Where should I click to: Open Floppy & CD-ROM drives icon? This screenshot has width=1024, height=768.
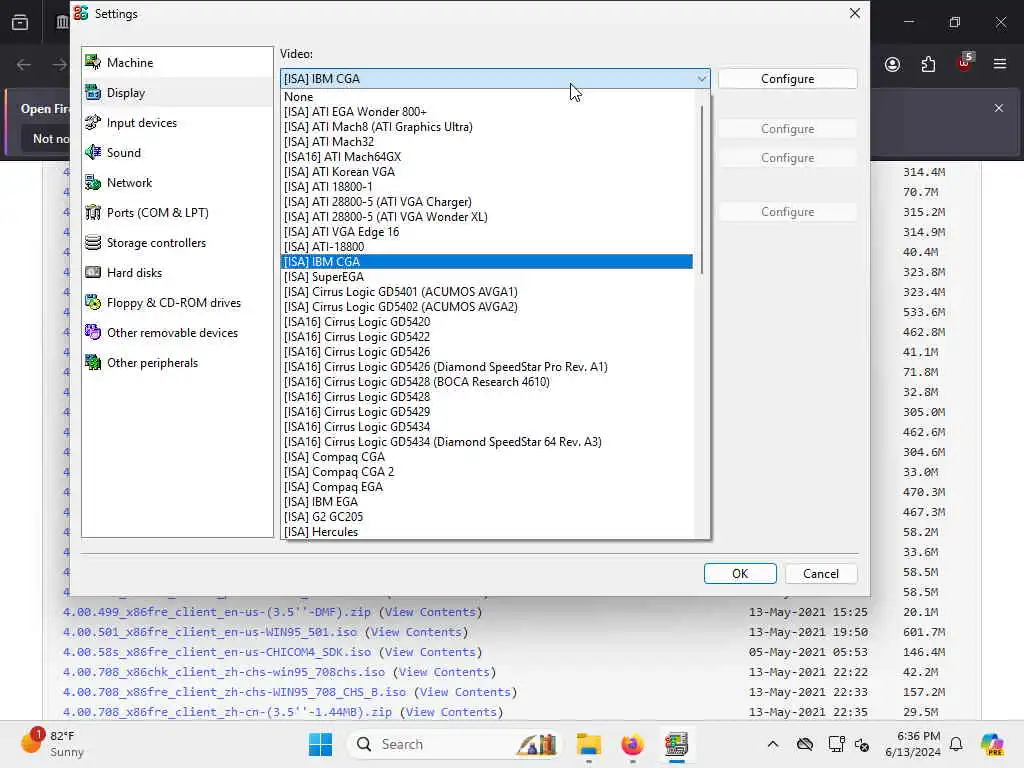[x=93, y=302]
